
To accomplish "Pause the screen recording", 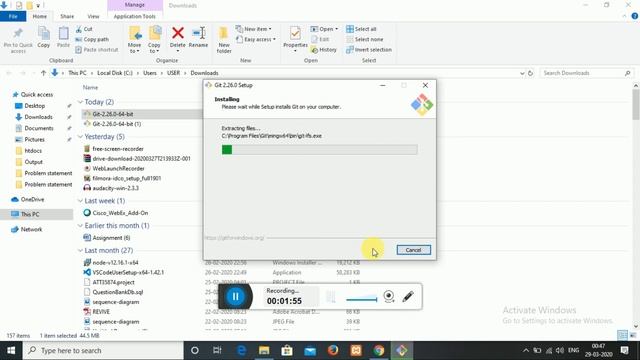I will tap(235, 296).
